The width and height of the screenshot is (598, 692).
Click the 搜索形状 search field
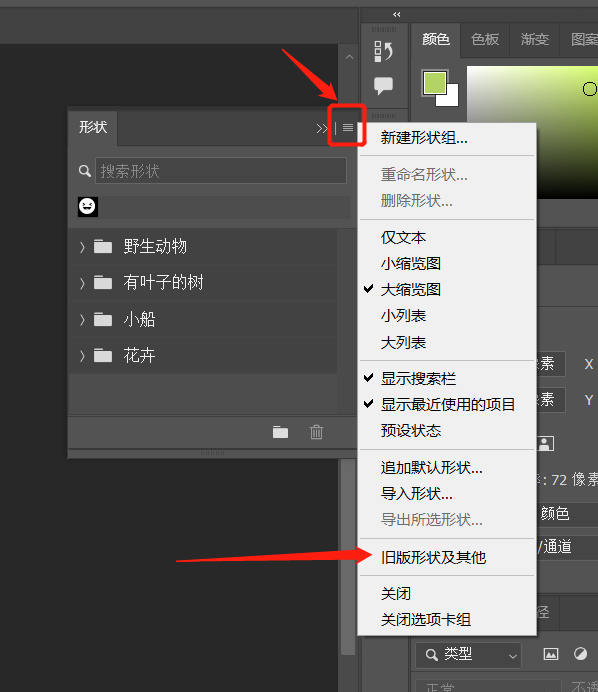click(221, 171)
